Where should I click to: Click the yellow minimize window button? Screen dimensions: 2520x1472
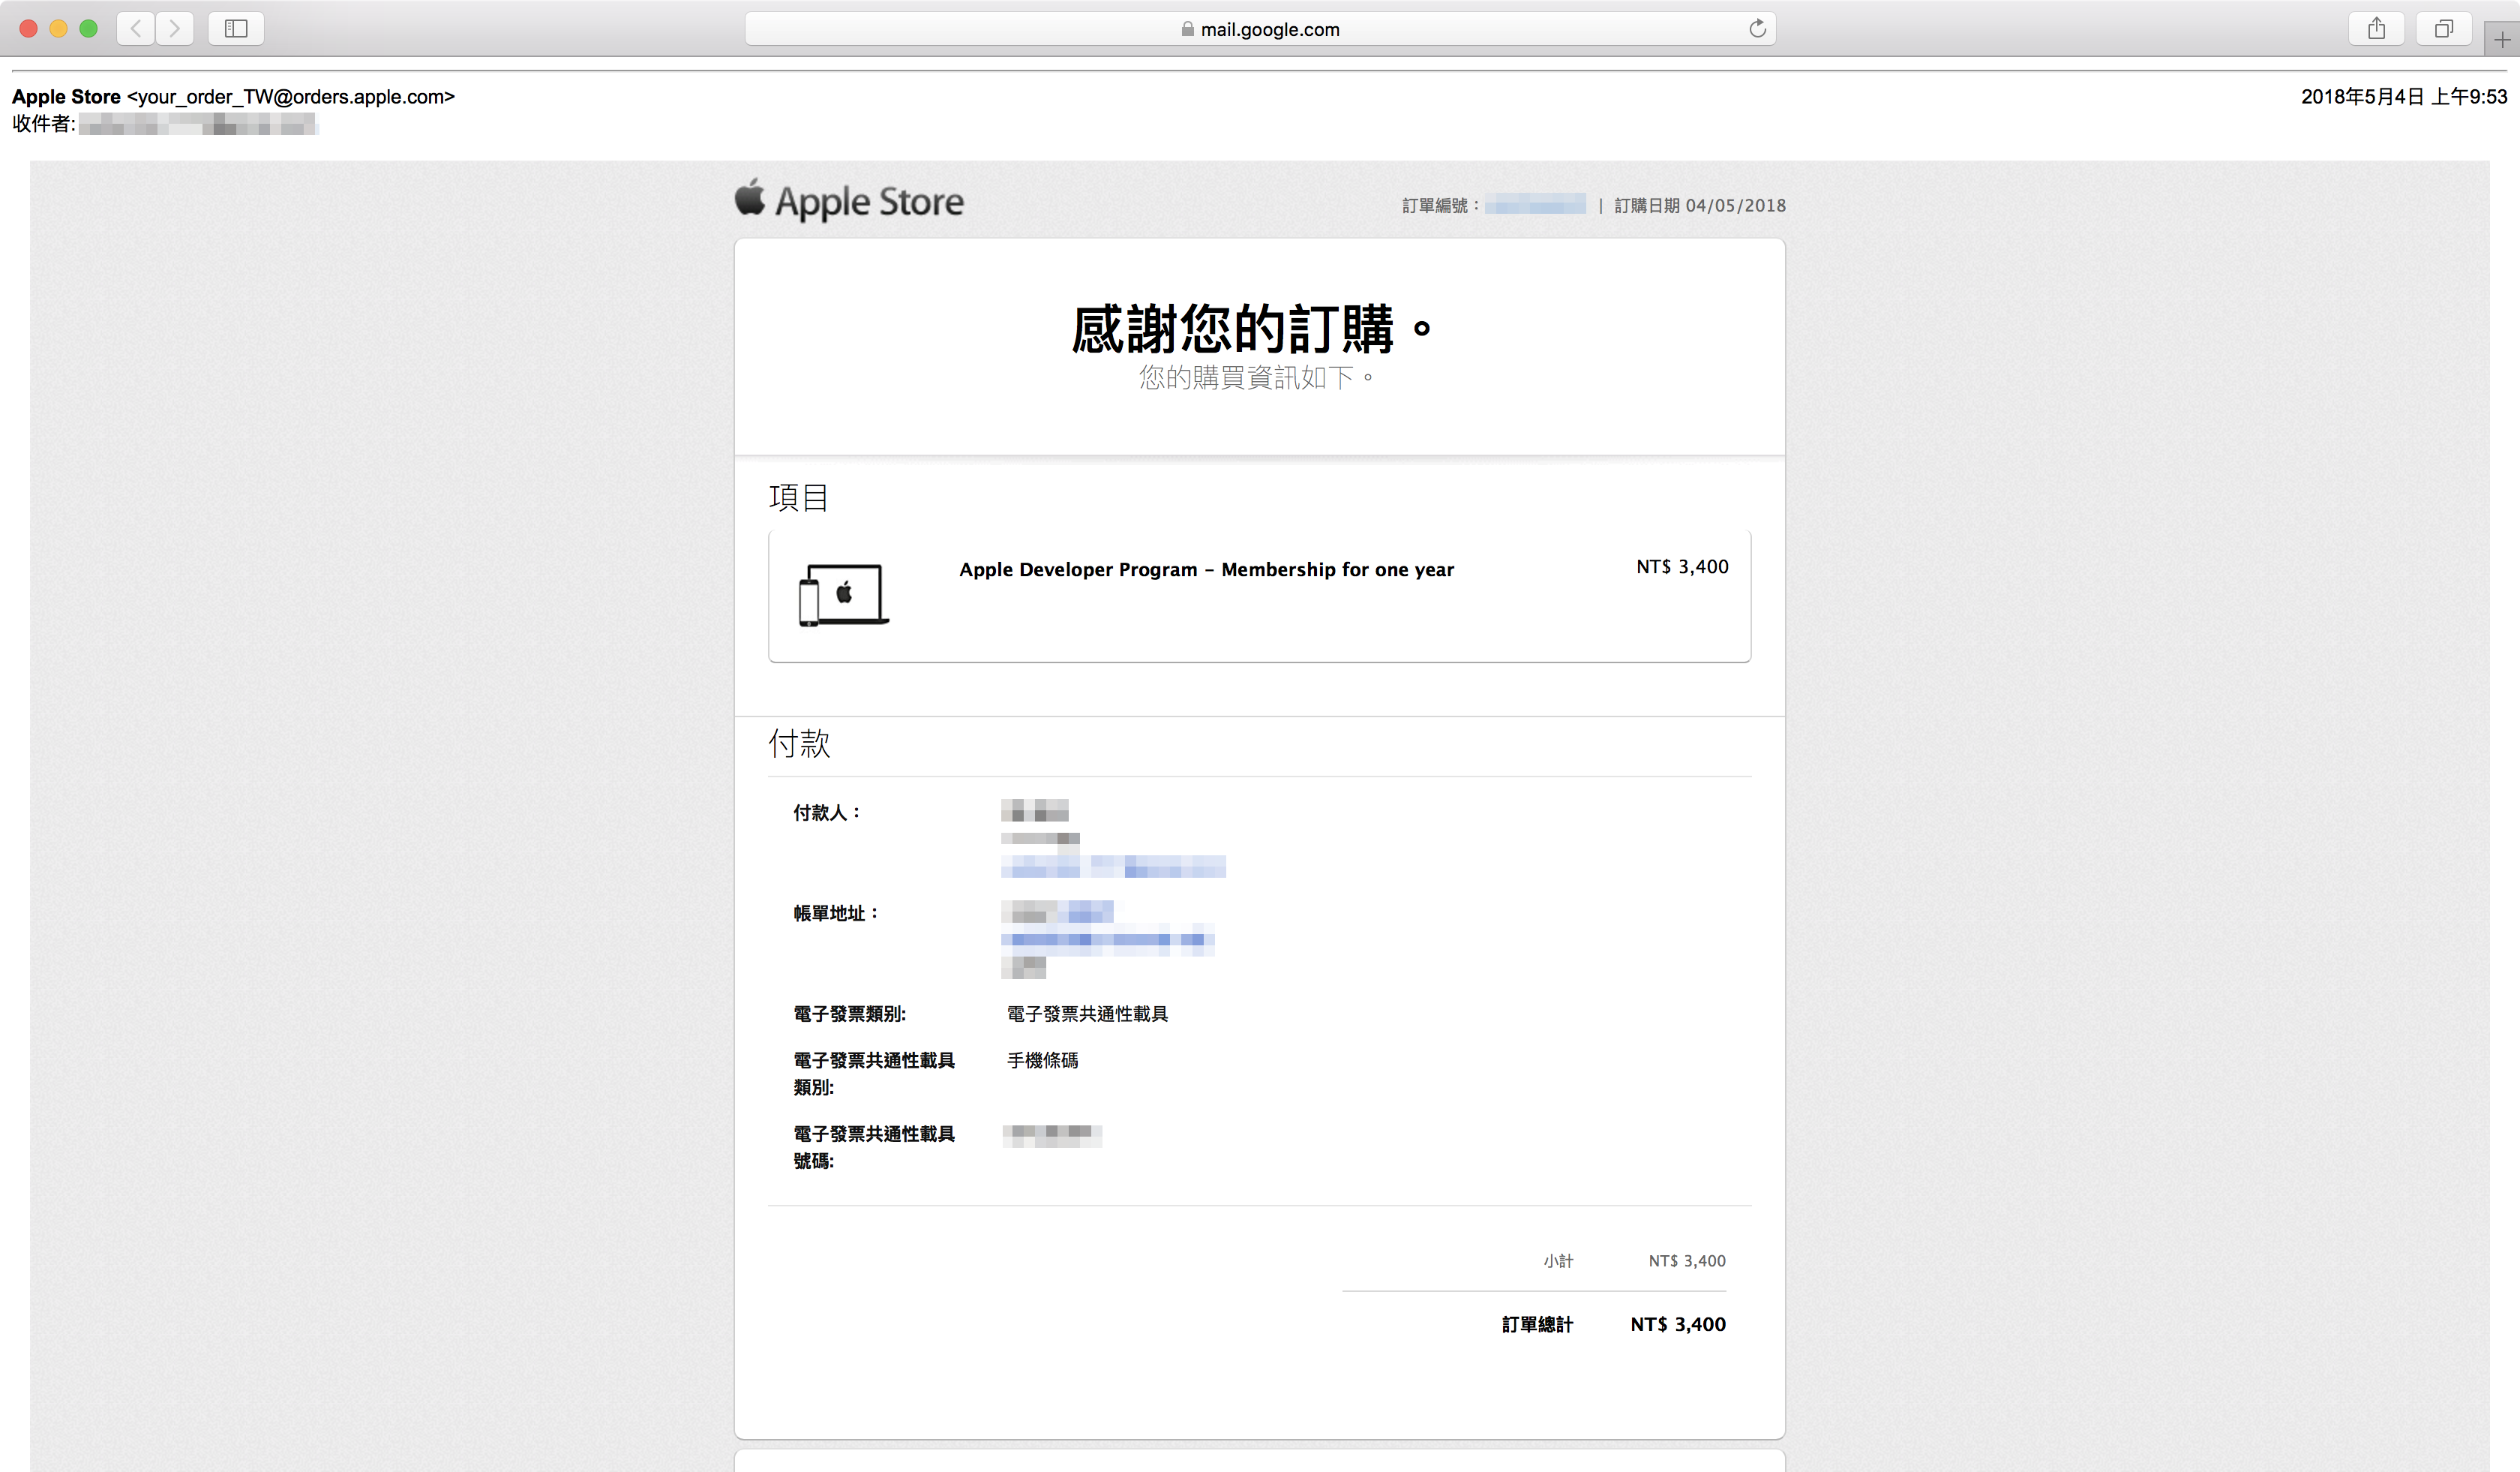(x=58, y=28)
